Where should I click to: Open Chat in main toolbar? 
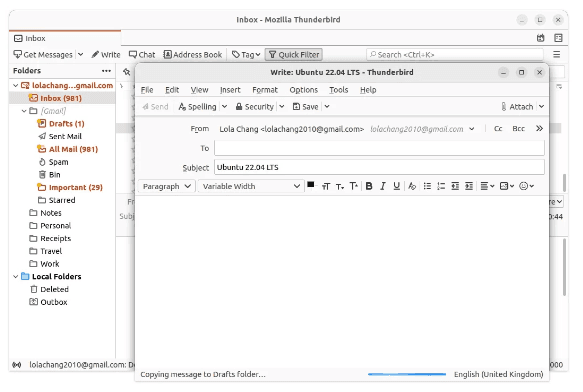142,55
